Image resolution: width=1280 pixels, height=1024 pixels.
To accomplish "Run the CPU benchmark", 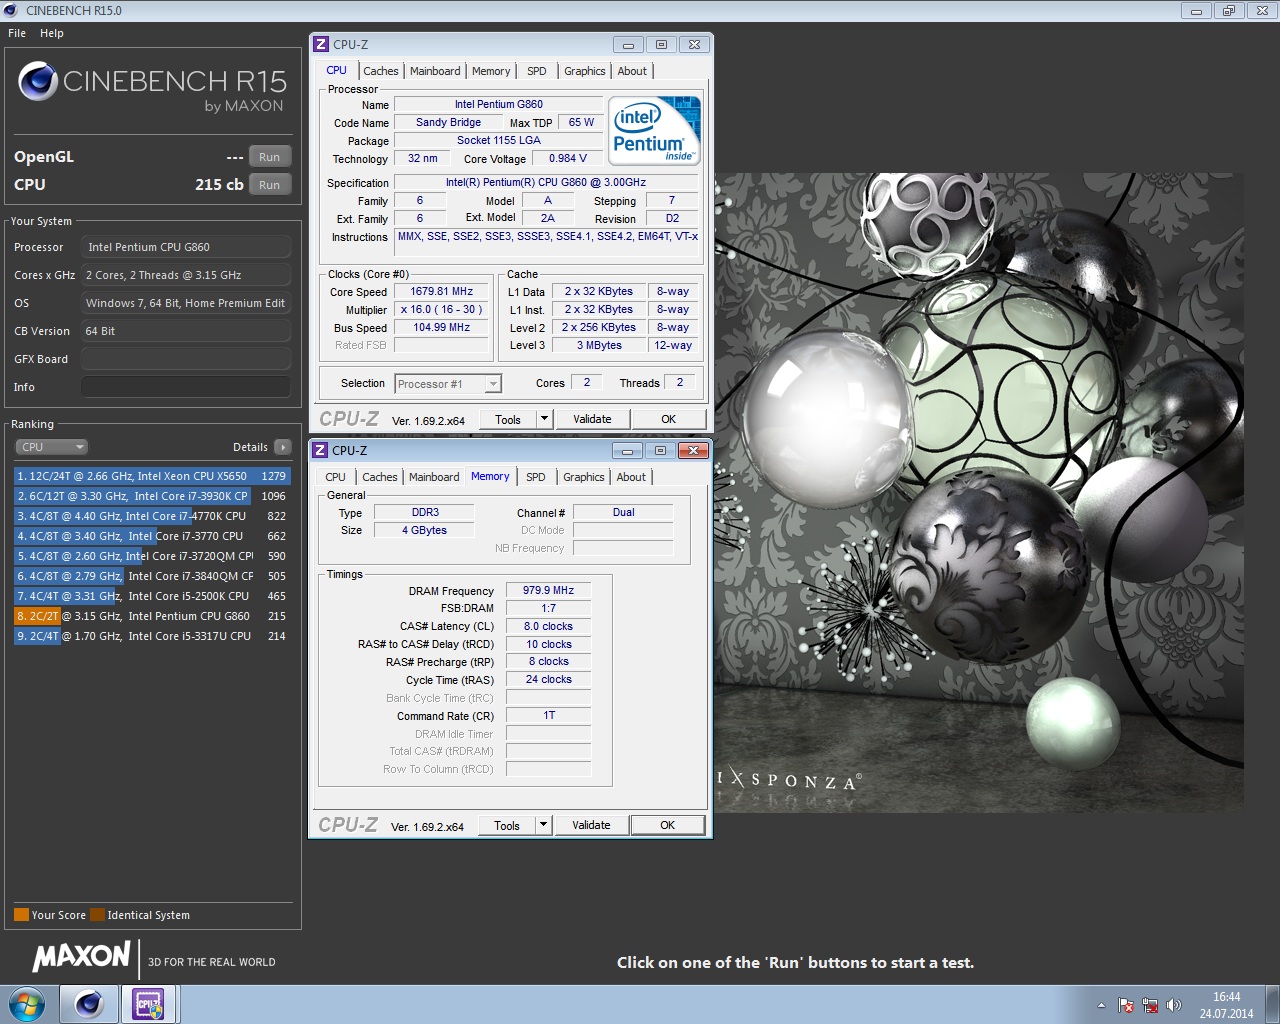I will (x=270, y=185).
